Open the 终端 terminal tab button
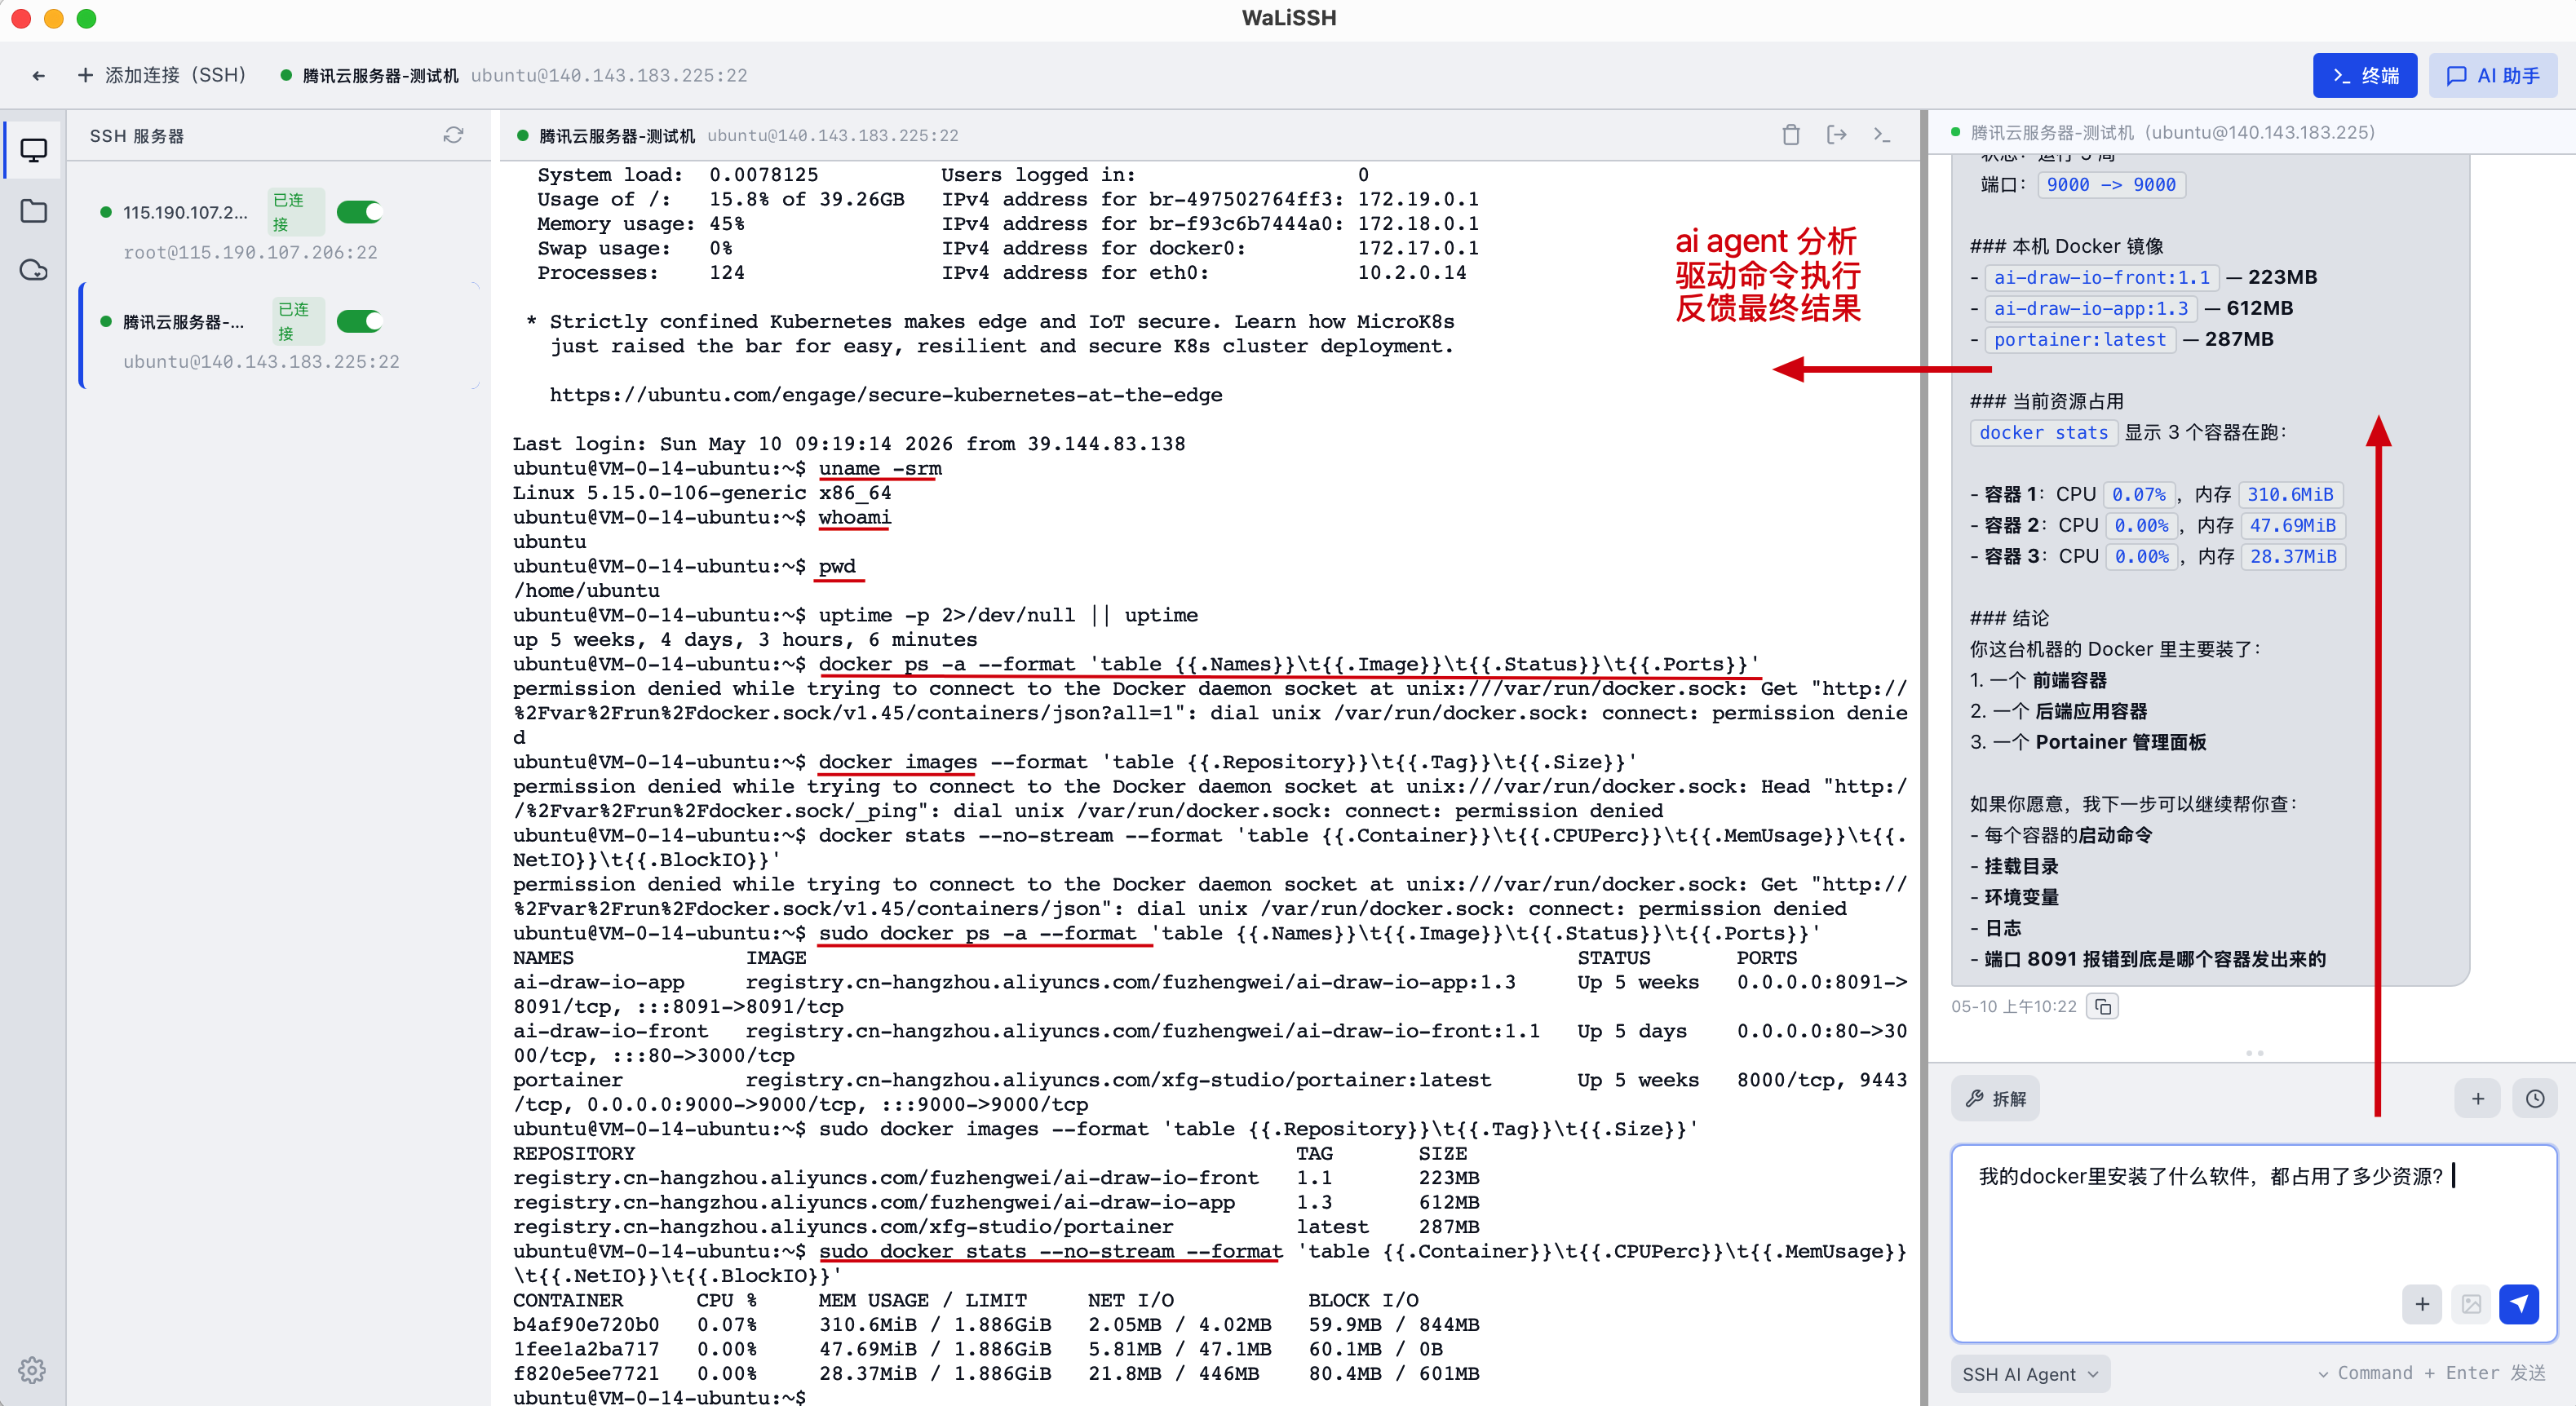The height and width of the screenshot is (1406, 2576). [x=2364, y=75]
